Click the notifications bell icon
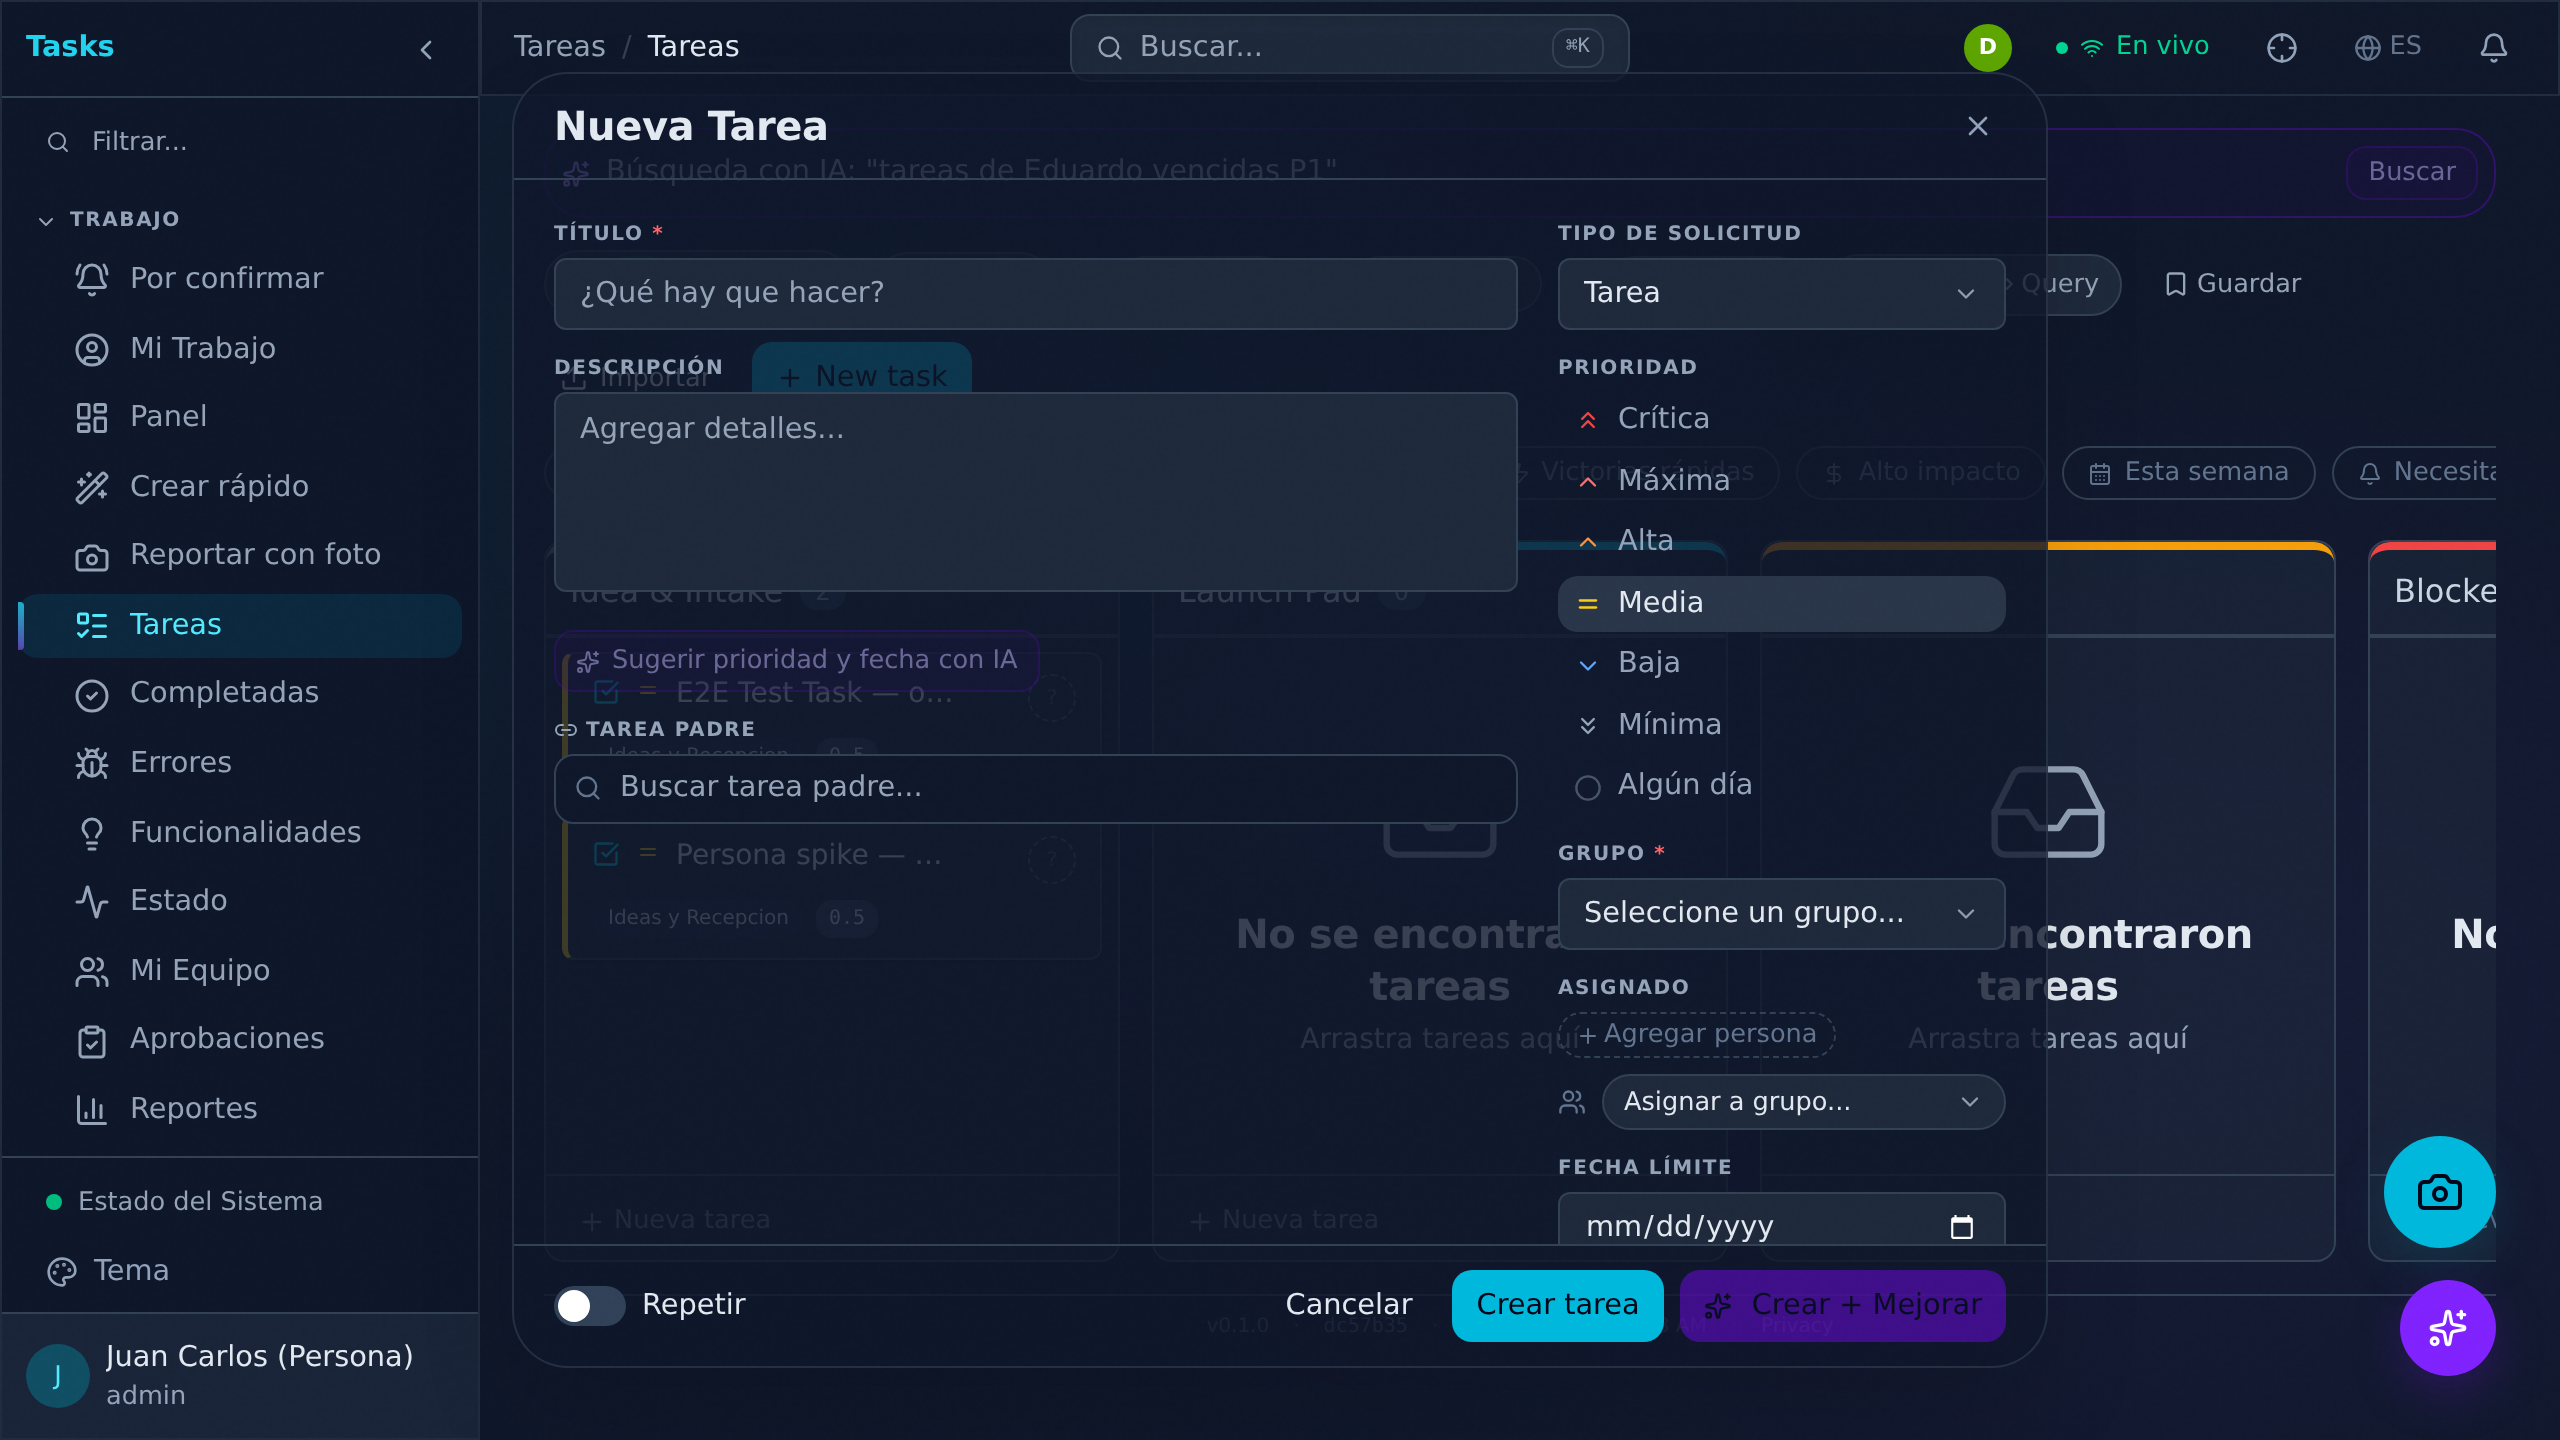The width and height of the screenshot is (2560, 1440). (x=2493, y=47)
